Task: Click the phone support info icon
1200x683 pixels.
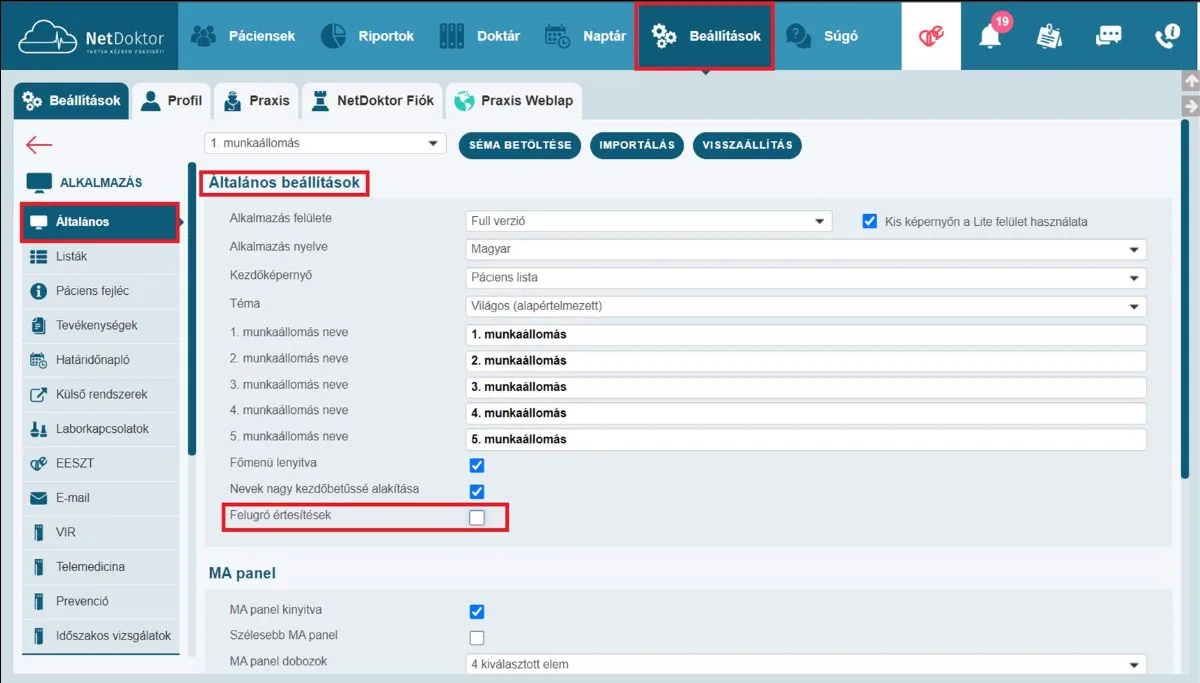Action: point(1167,36)
